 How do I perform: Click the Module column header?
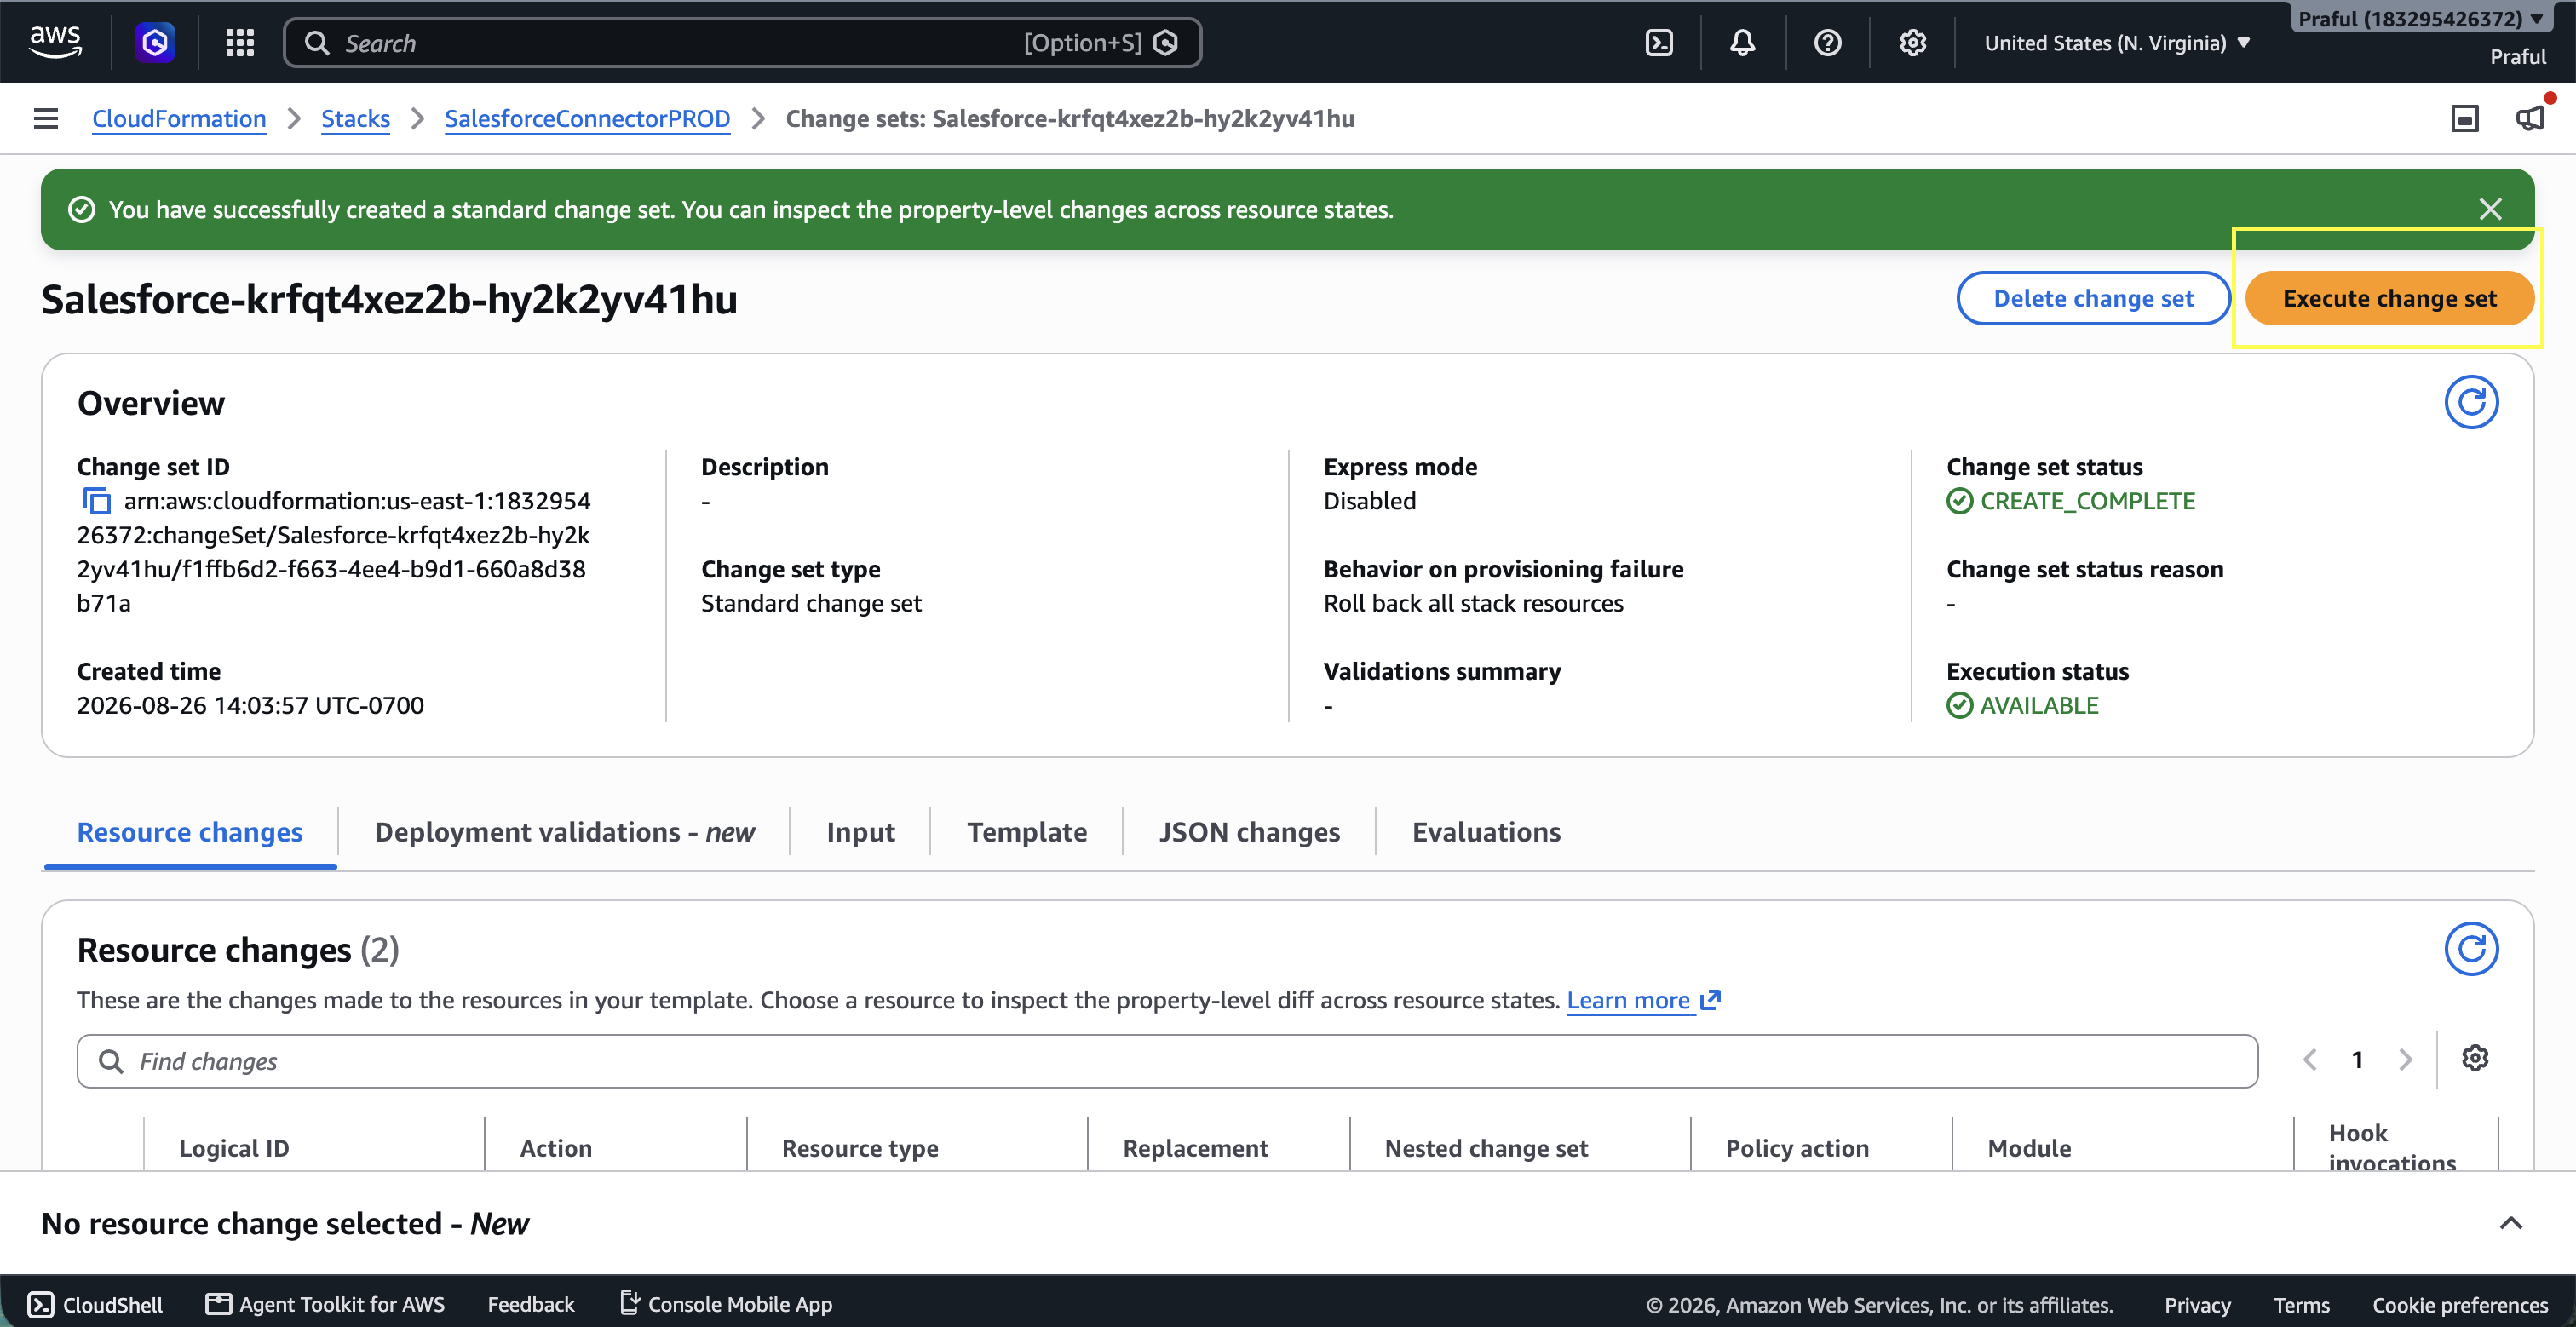(2030, 1148)
